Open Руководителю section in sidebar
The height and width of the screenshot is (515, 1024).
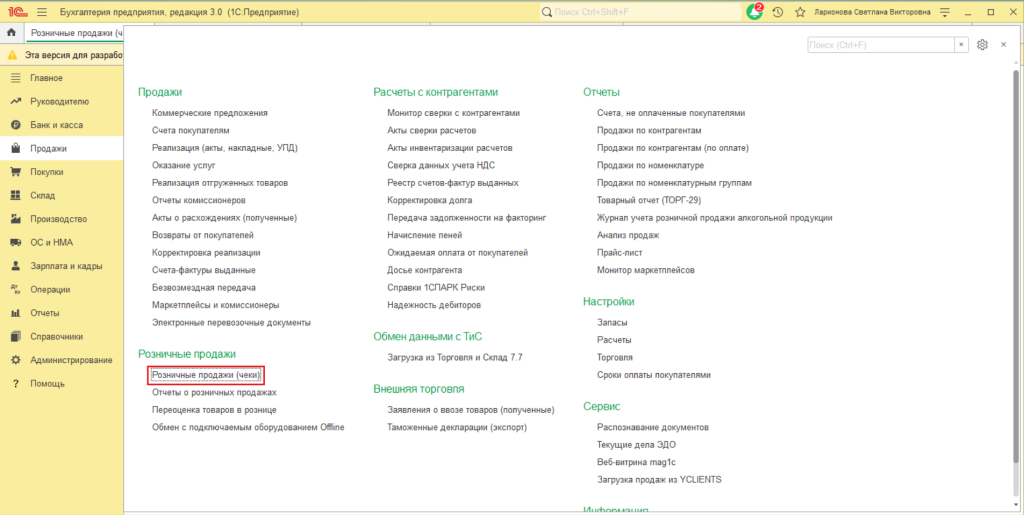tap(59, 101)
